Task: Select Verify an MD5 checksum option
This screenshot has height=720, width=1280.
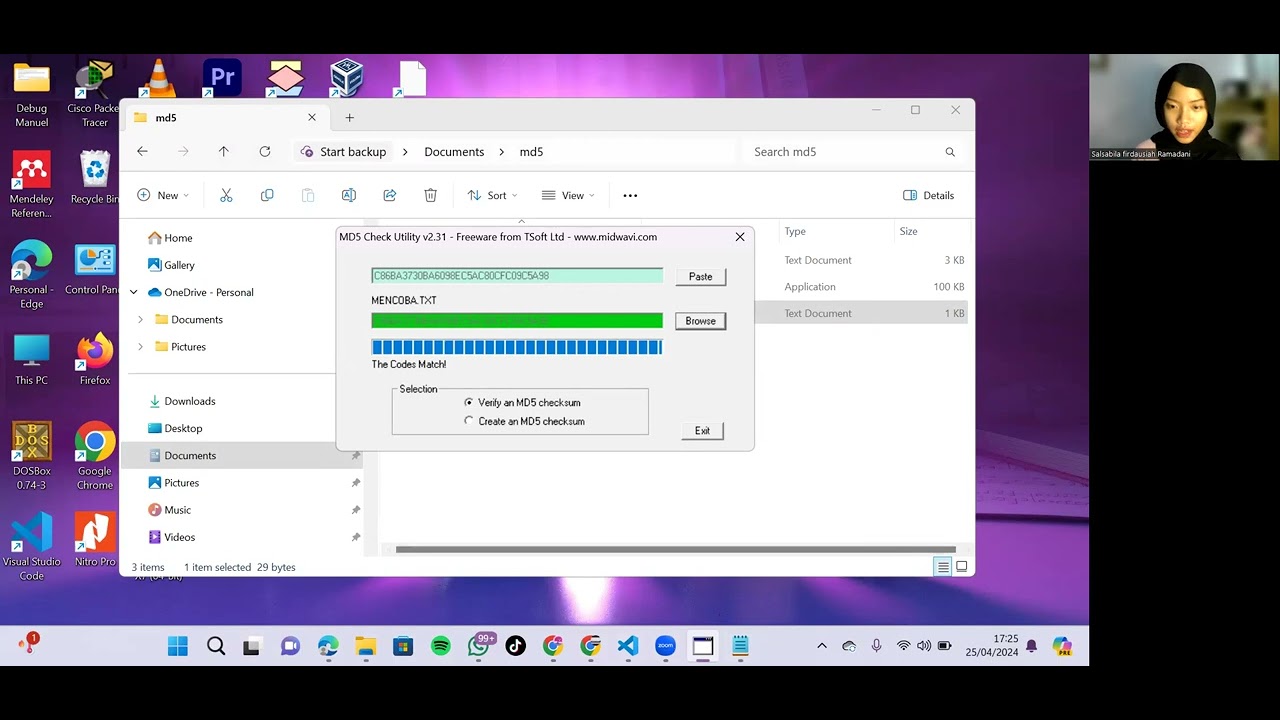Action: 522,403
